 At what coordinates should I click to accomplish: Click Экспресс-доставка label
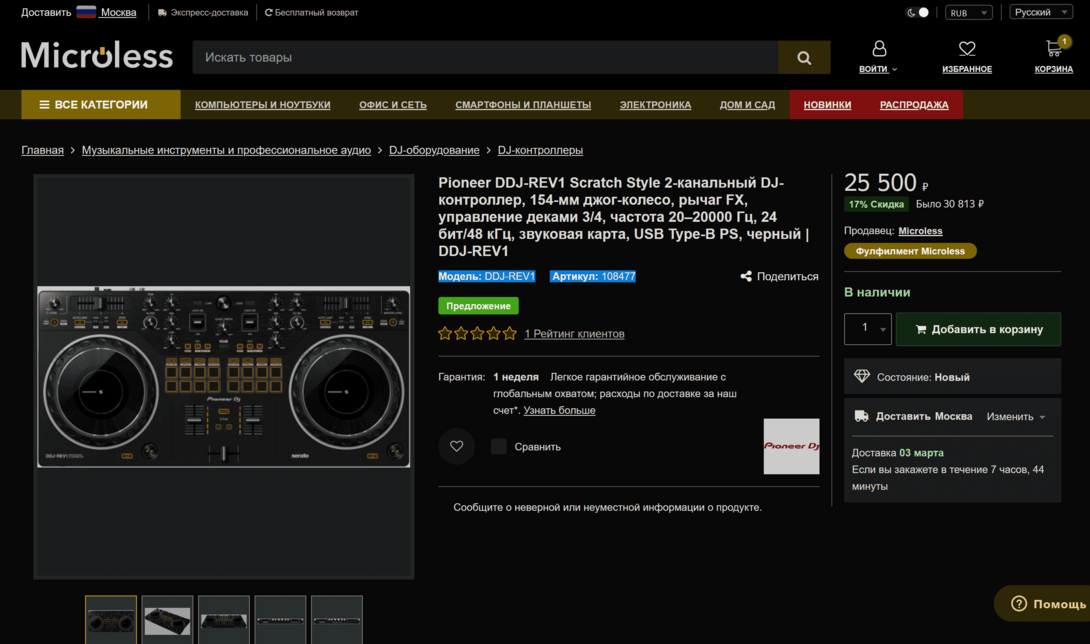(x=209, y=13)
